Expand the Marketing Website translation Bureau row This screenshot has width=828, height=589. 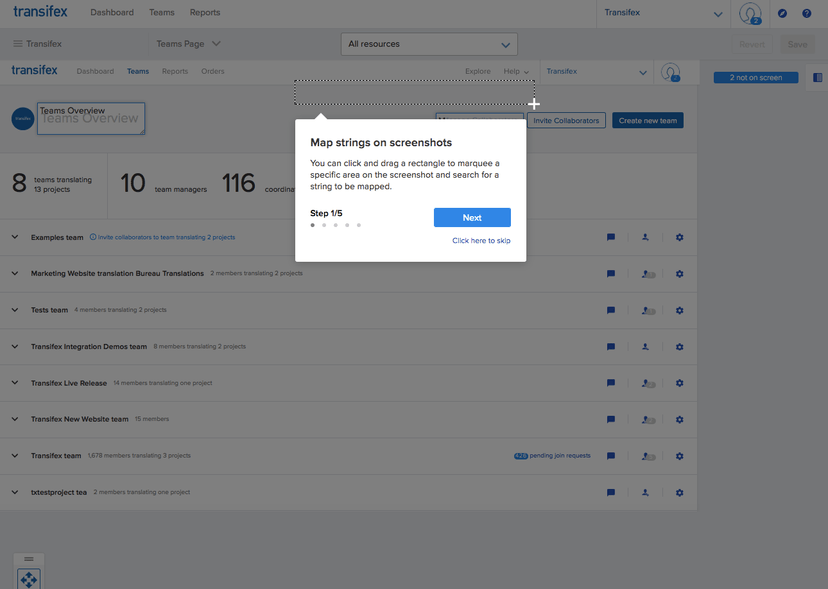[15, 274]
